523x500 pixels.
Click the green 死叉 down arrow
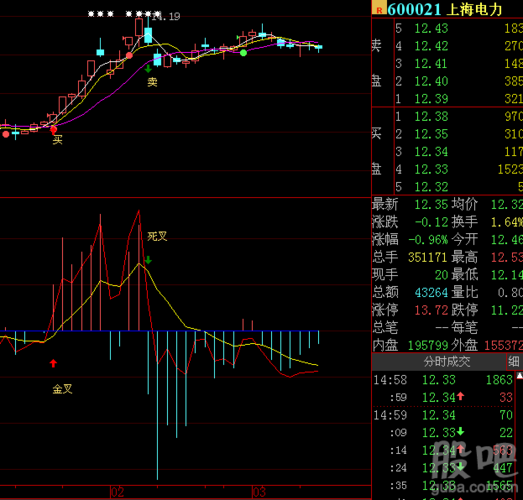148,260
